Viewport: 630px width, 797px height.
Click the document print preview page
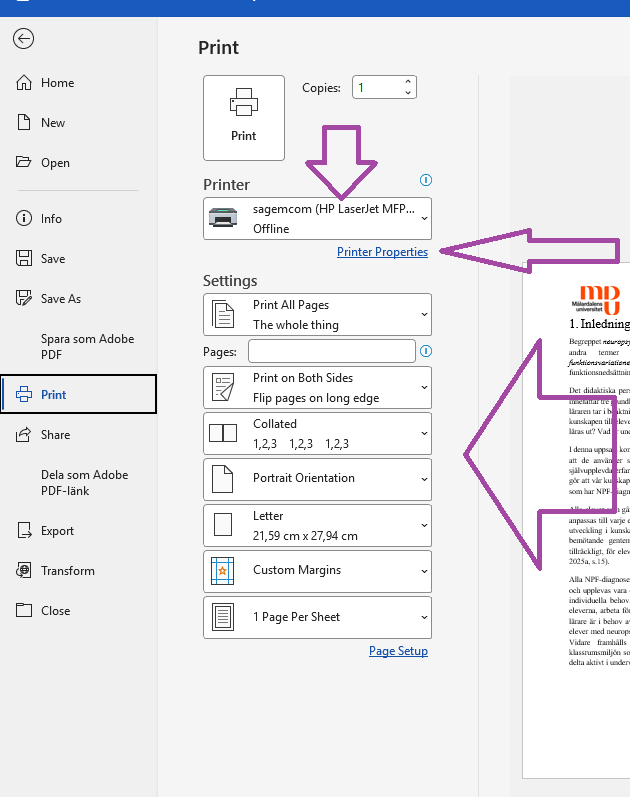[576, 519]
